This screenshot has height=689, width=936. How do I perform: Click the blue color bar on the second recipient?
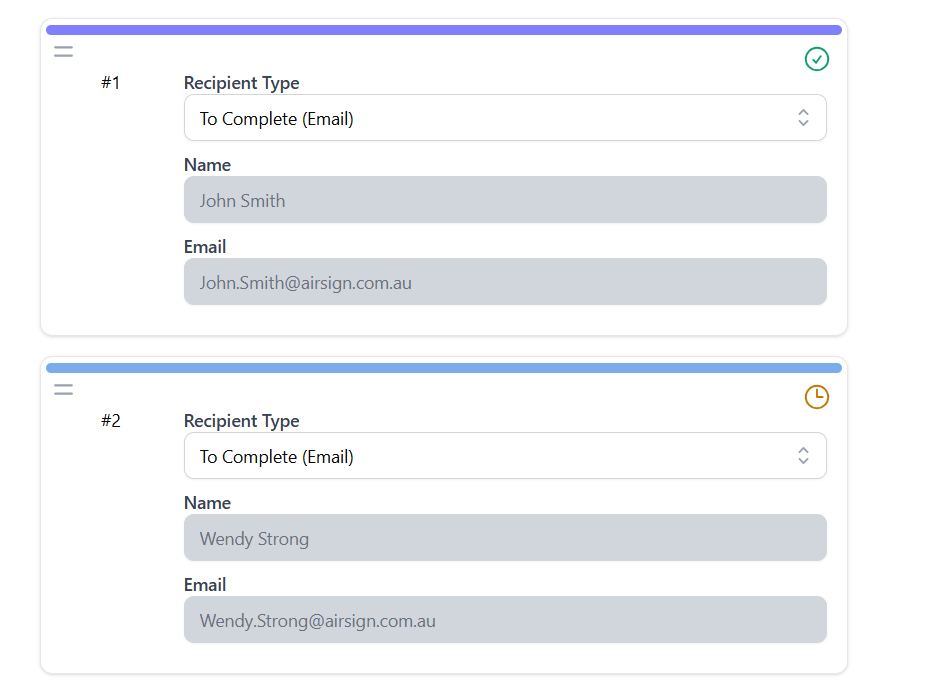[x=443, y=368]
